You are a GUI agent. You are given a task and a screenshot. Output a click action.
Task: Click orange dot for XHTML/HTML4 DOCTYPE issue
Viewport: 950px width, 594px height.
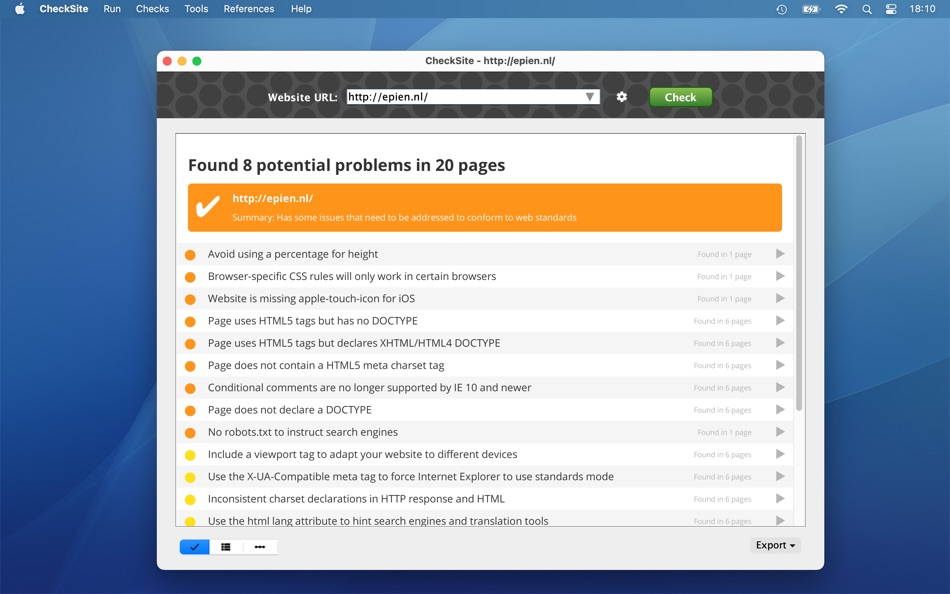tap(190, 344)
